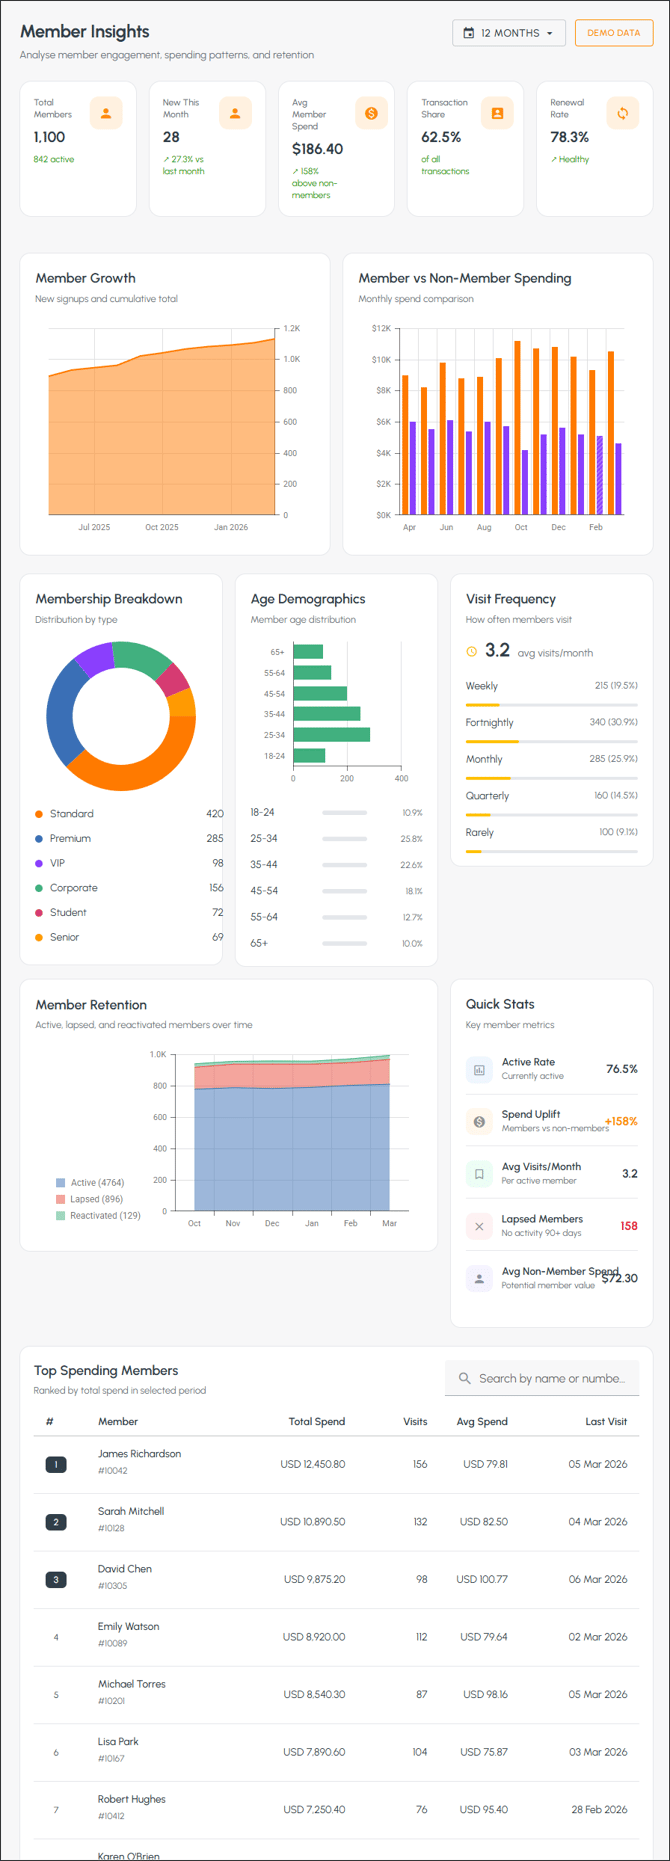Click the Avg Member Spend dollar icon
This screenshot has width=670, height=1861.
click(x=371, y=113)
